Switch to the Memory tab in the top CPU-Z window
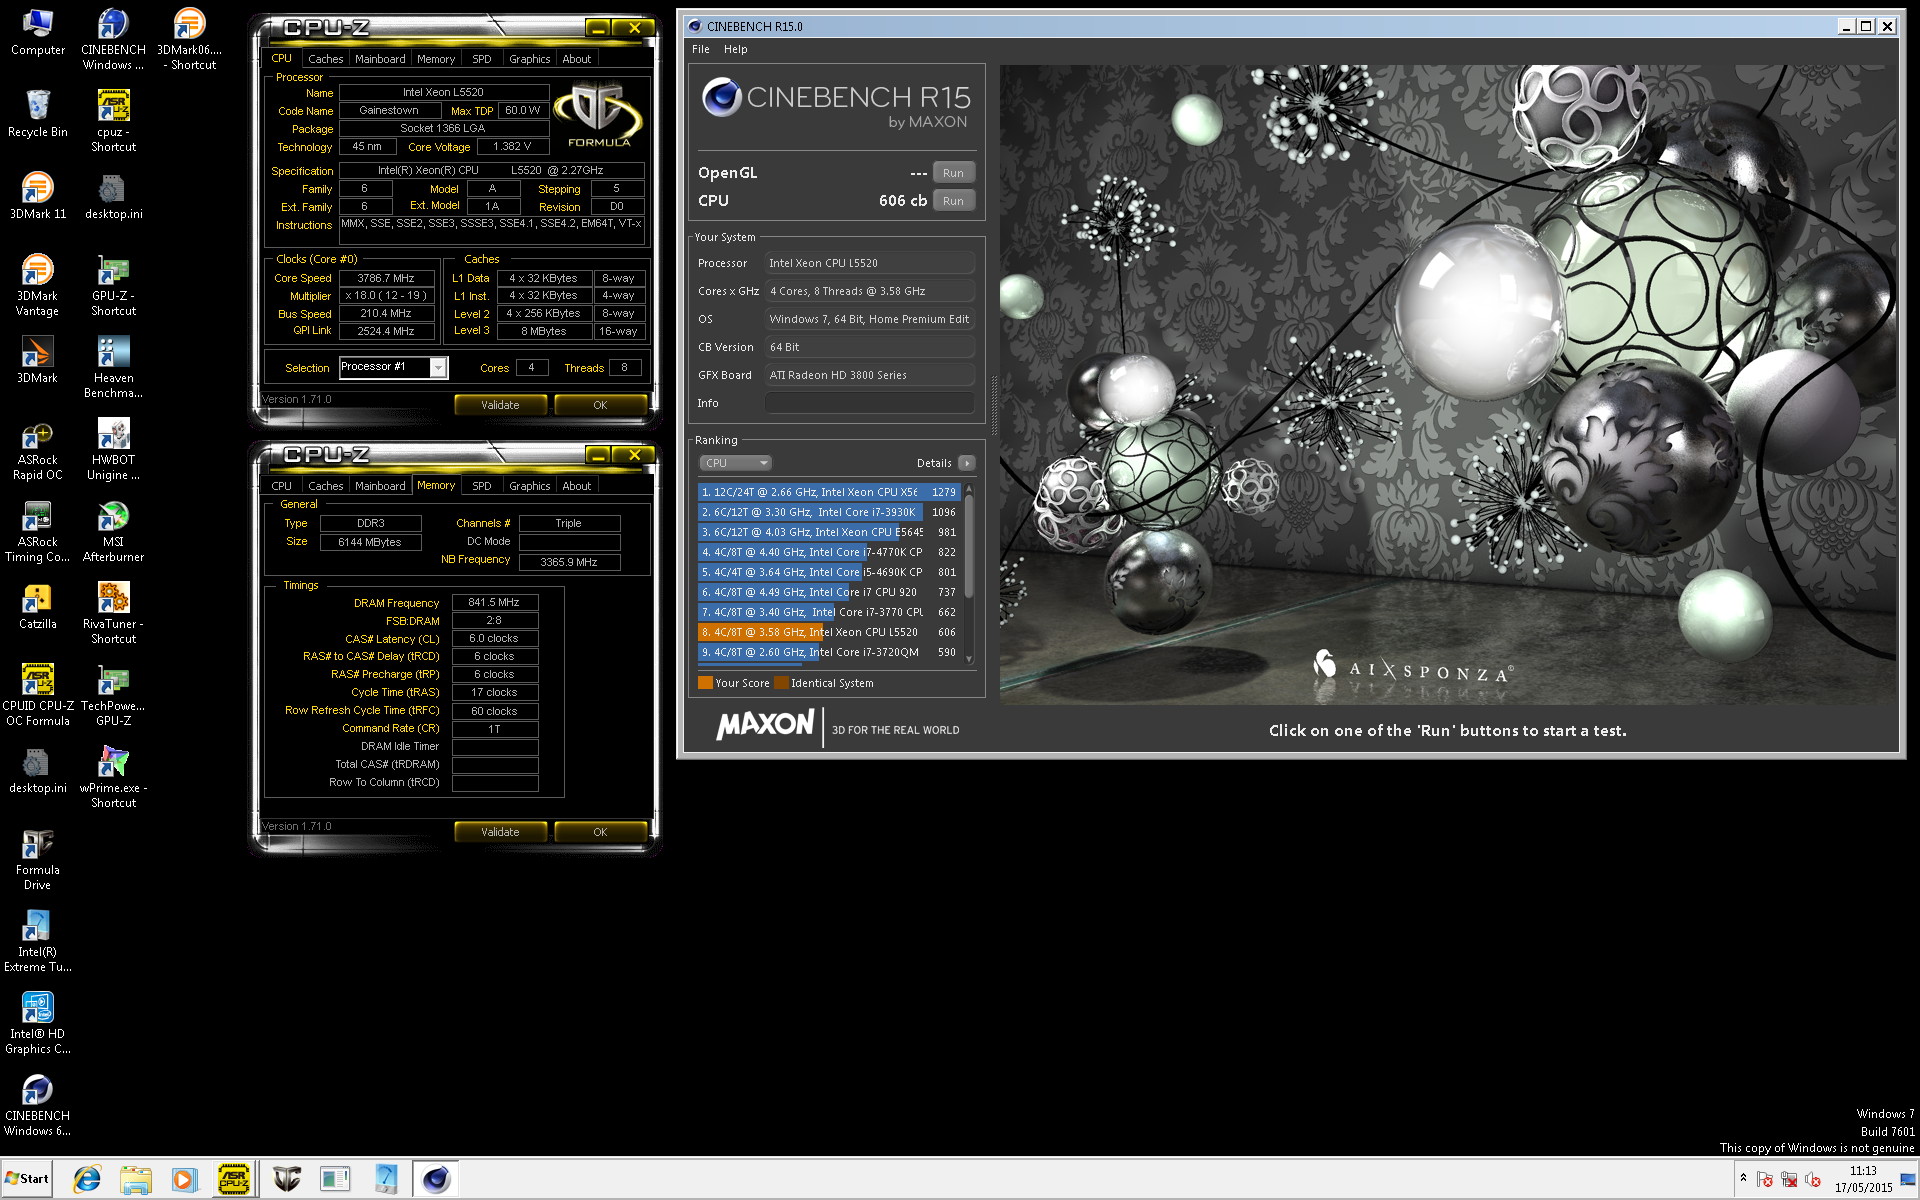This screenshot has height=1200, width=1920. (435, 59)
